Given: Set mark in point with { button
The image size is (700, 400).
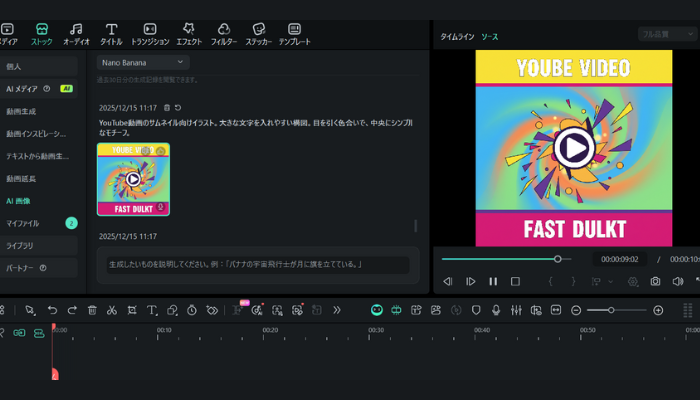Looking at the screenshot, I should (550, 281).
